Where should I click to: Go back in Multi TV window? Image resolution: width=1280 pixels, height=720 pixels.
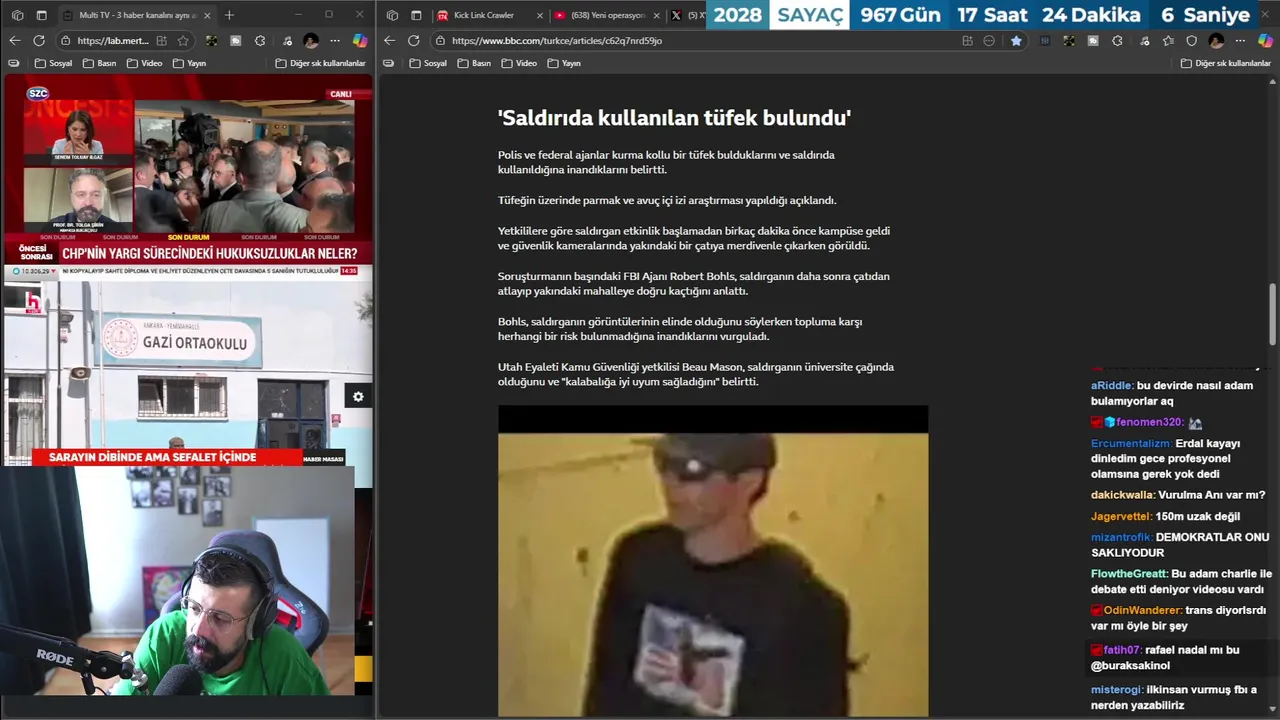[15, 40]
